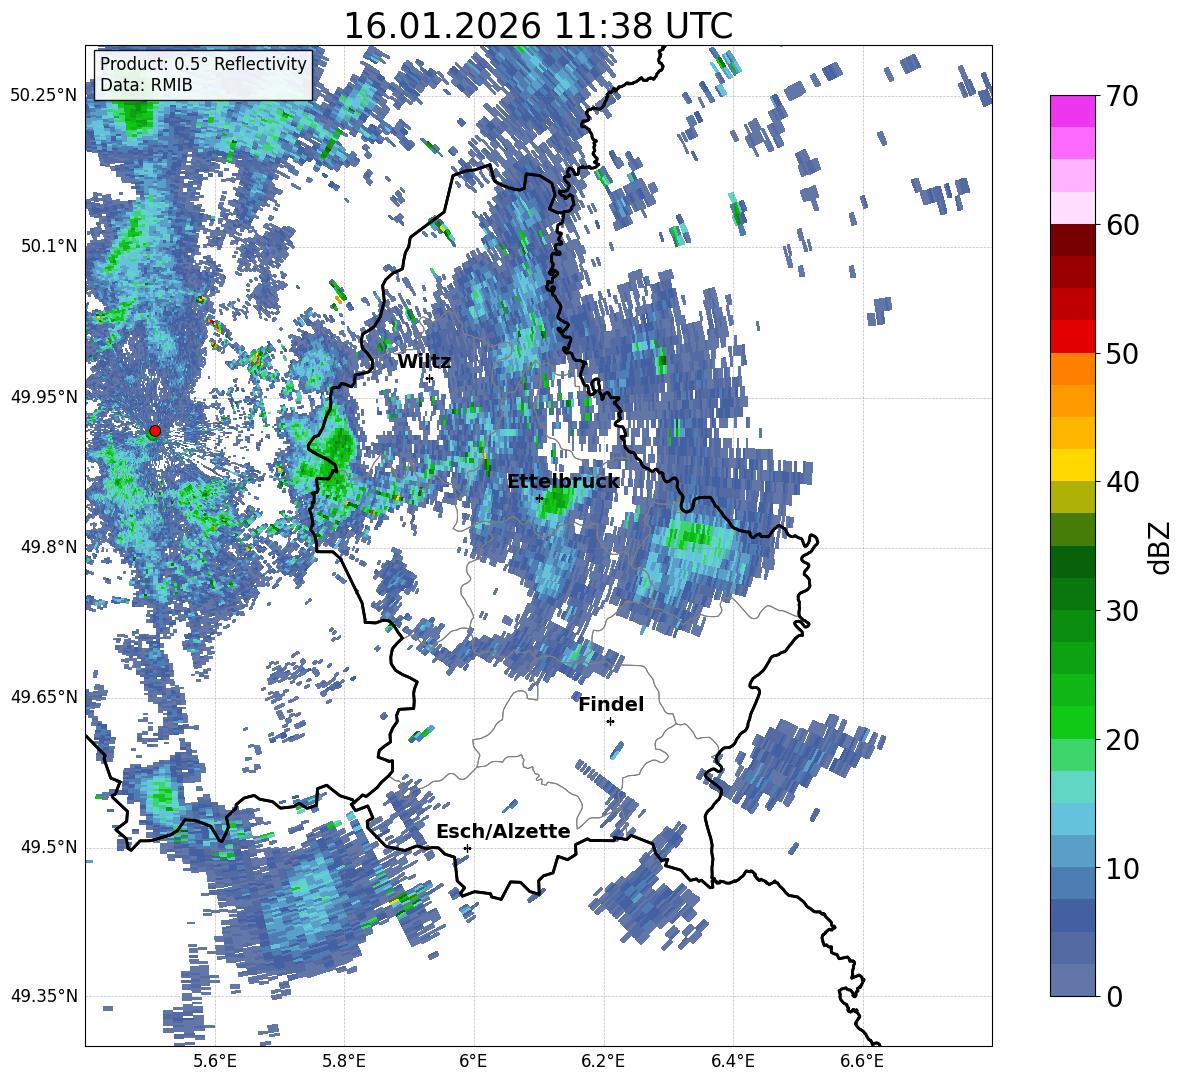
Task: Click the 5.8°E longitude label
Action: (x=344, y=1061)
